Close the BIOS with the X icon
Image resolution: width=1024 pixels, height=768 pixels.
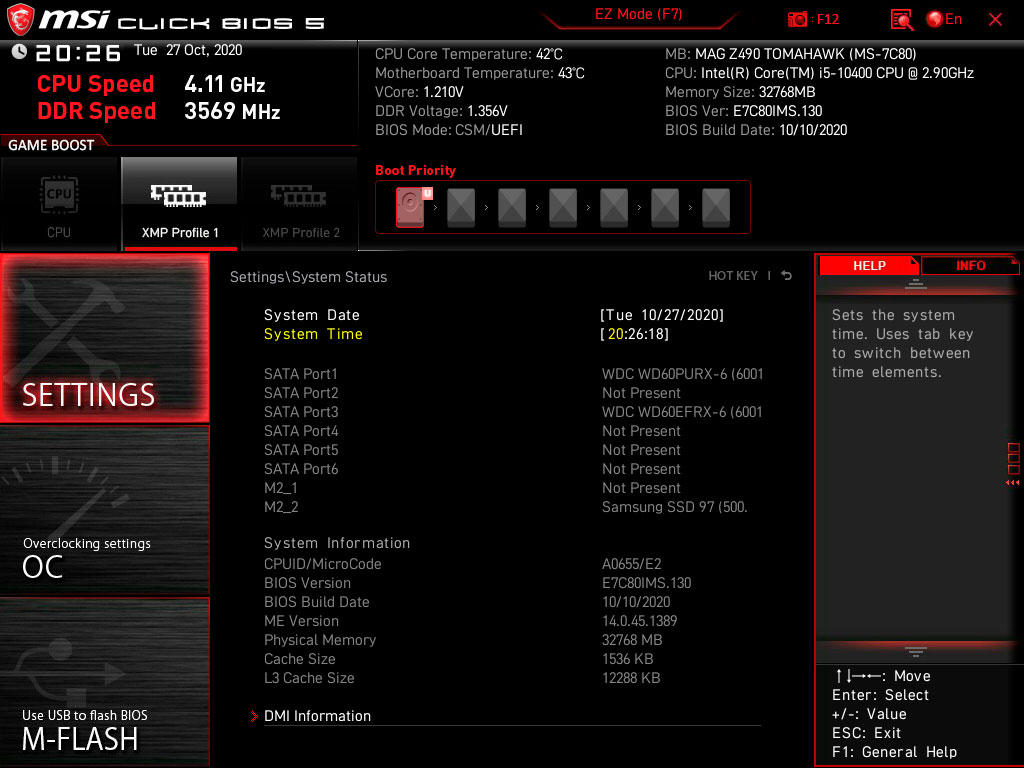(995, 20)
